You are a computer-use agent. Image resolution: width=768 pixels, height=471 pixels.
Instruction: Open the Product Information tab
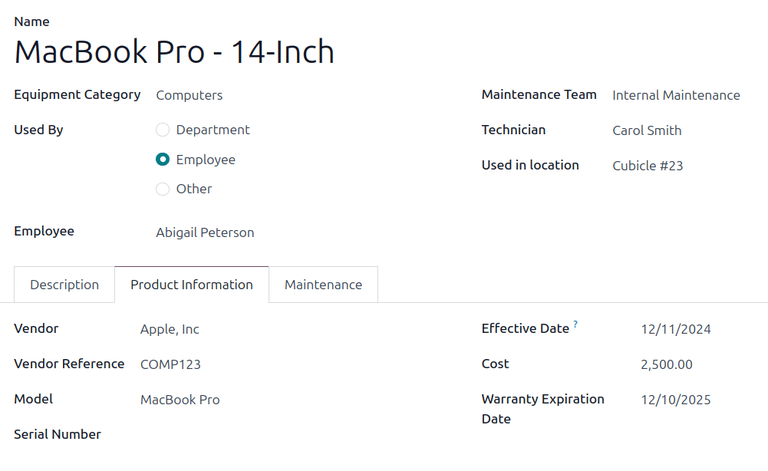tap(191, 285)
